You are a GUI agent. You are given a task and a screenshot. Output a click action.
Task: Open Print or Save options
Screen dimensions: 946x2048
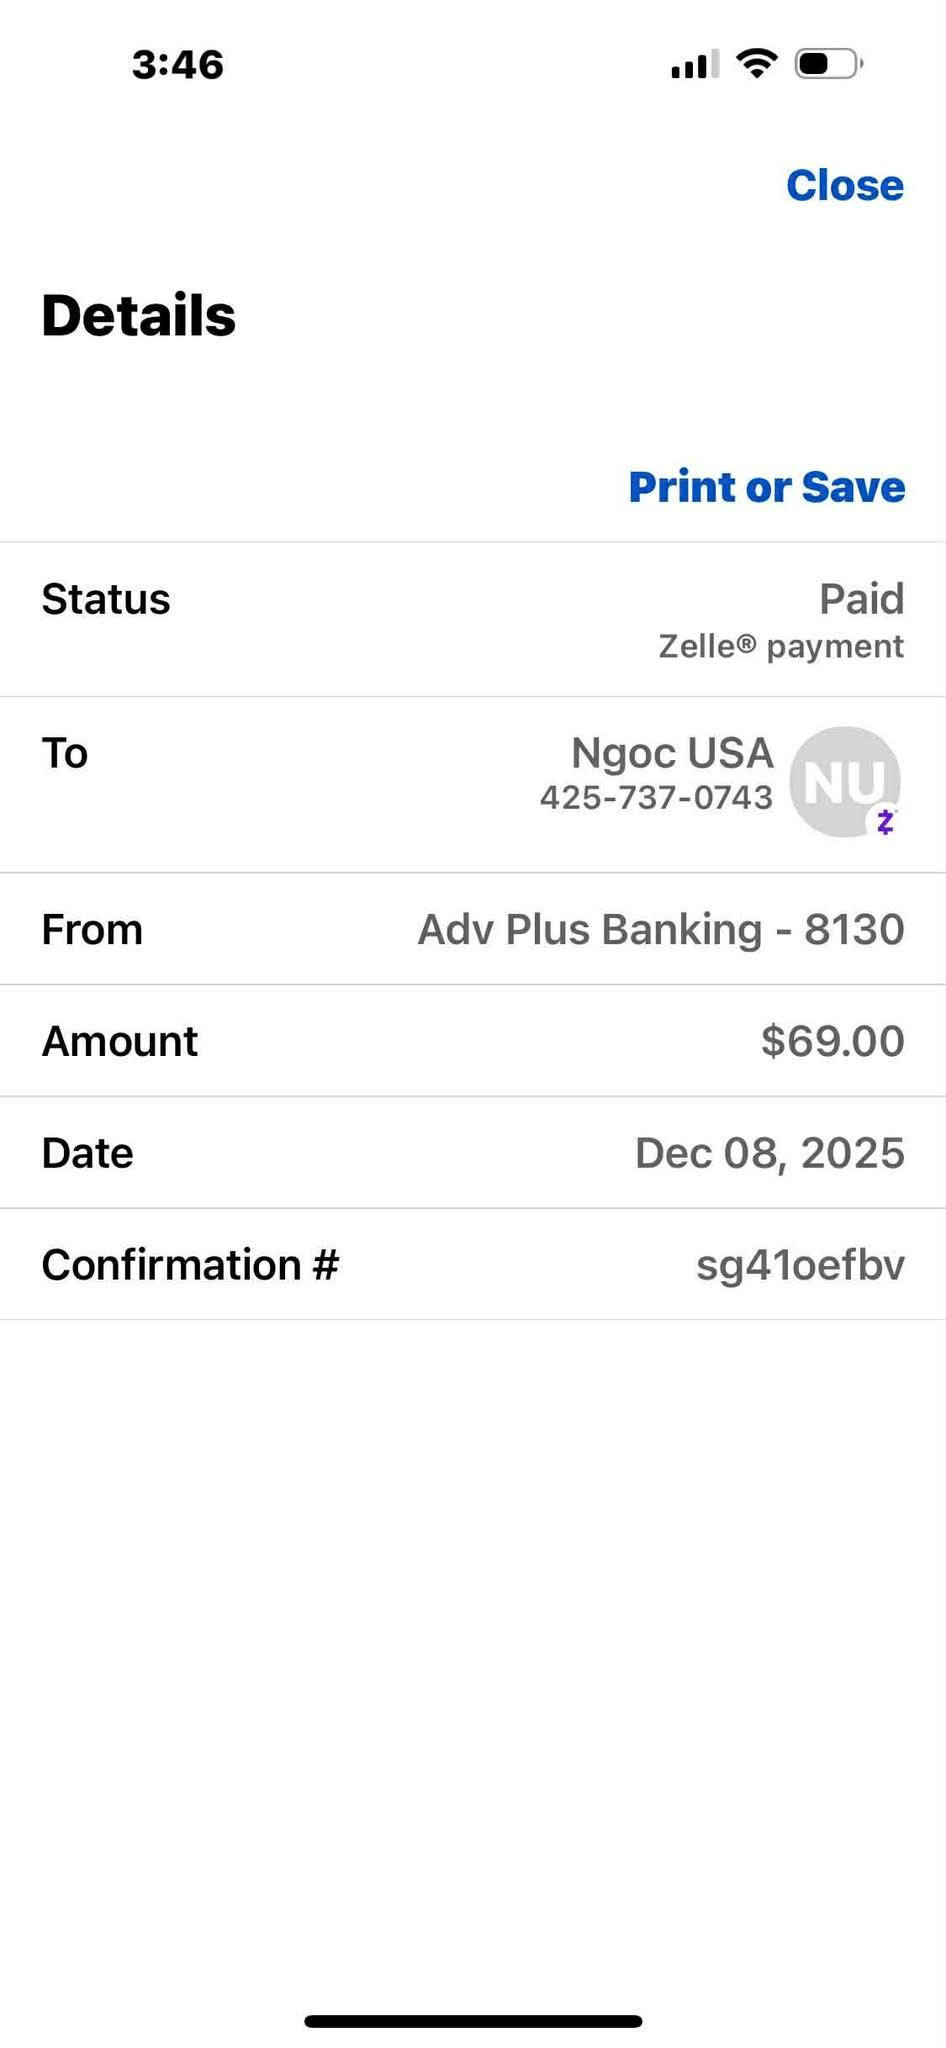(766, 487)
